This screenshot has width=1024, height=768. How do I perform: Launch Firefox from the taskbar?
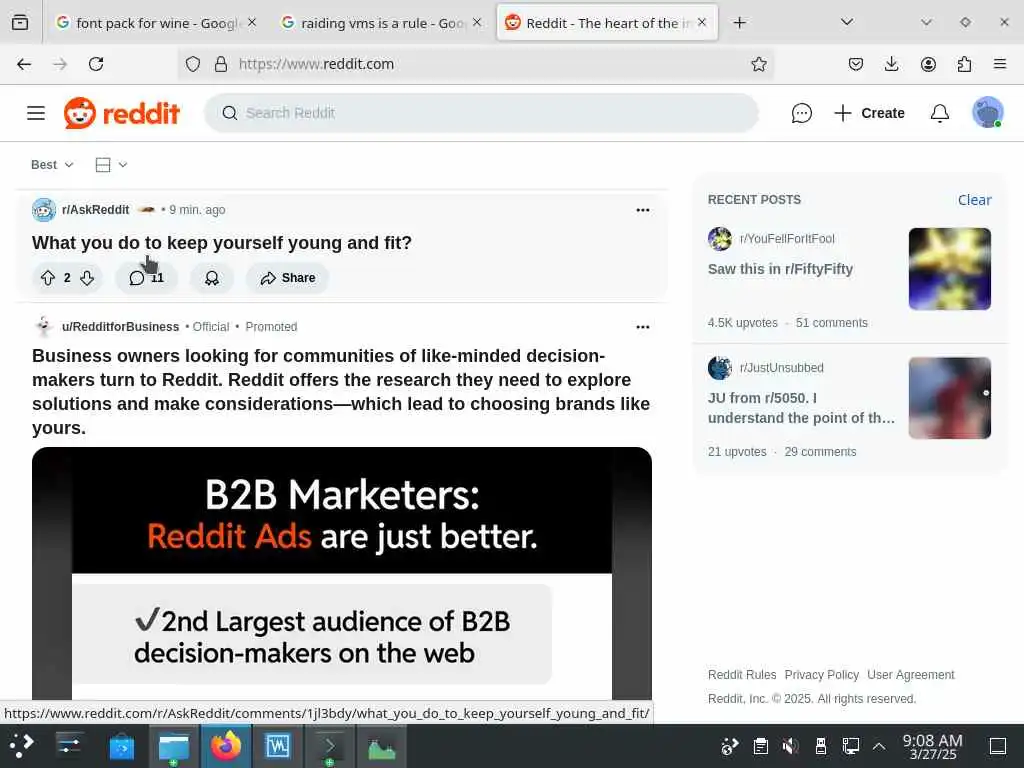226,746
